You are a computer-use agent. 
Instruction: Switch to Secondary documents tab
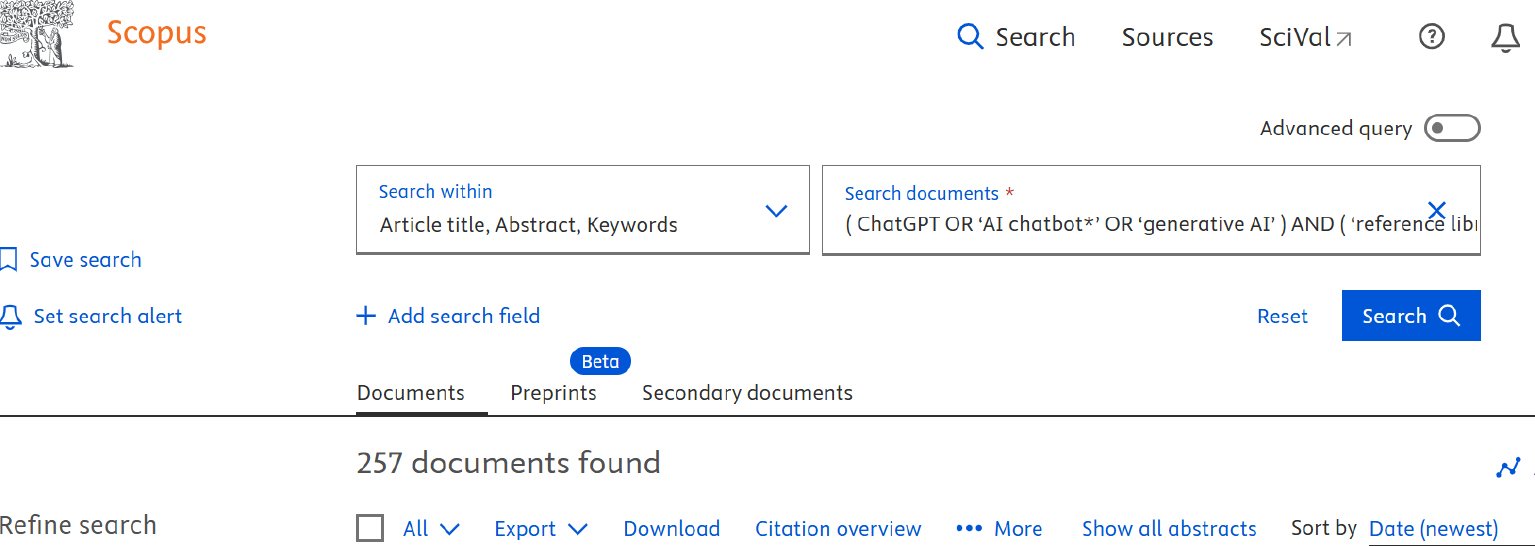pos(747,393)
